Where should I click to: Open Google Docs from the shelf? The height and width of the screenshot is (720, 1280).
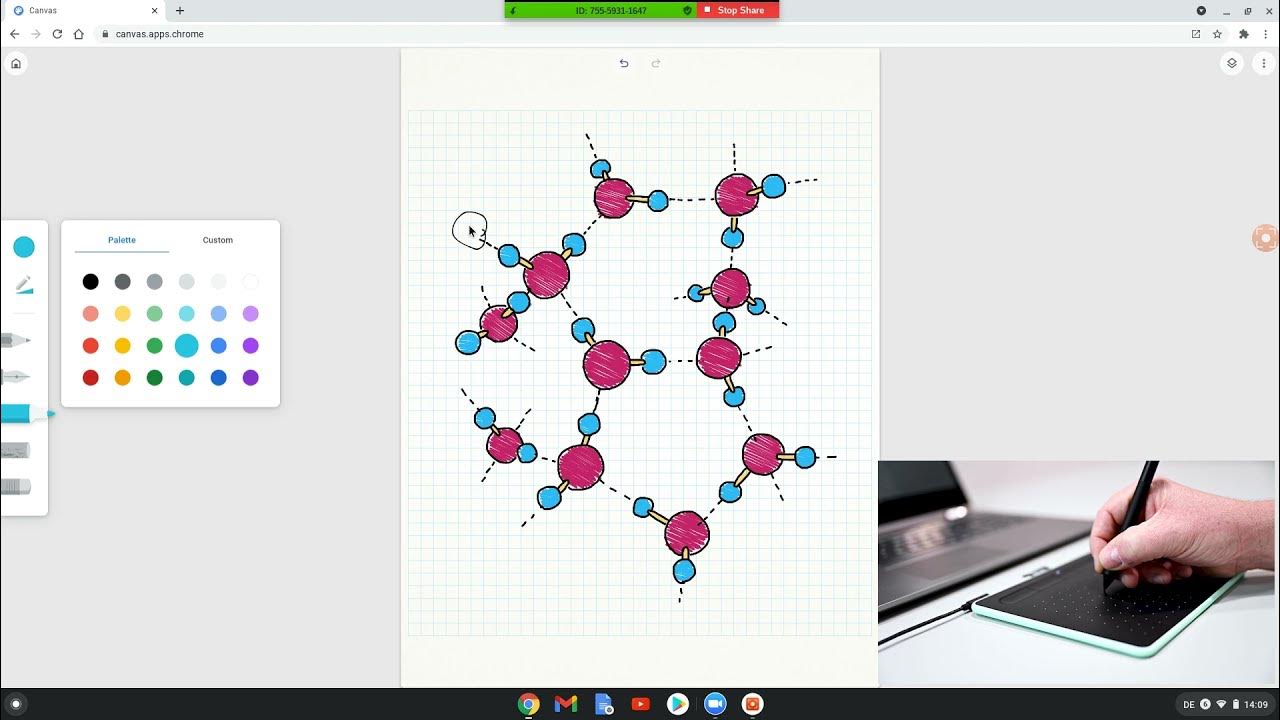[x=604, y=704]
